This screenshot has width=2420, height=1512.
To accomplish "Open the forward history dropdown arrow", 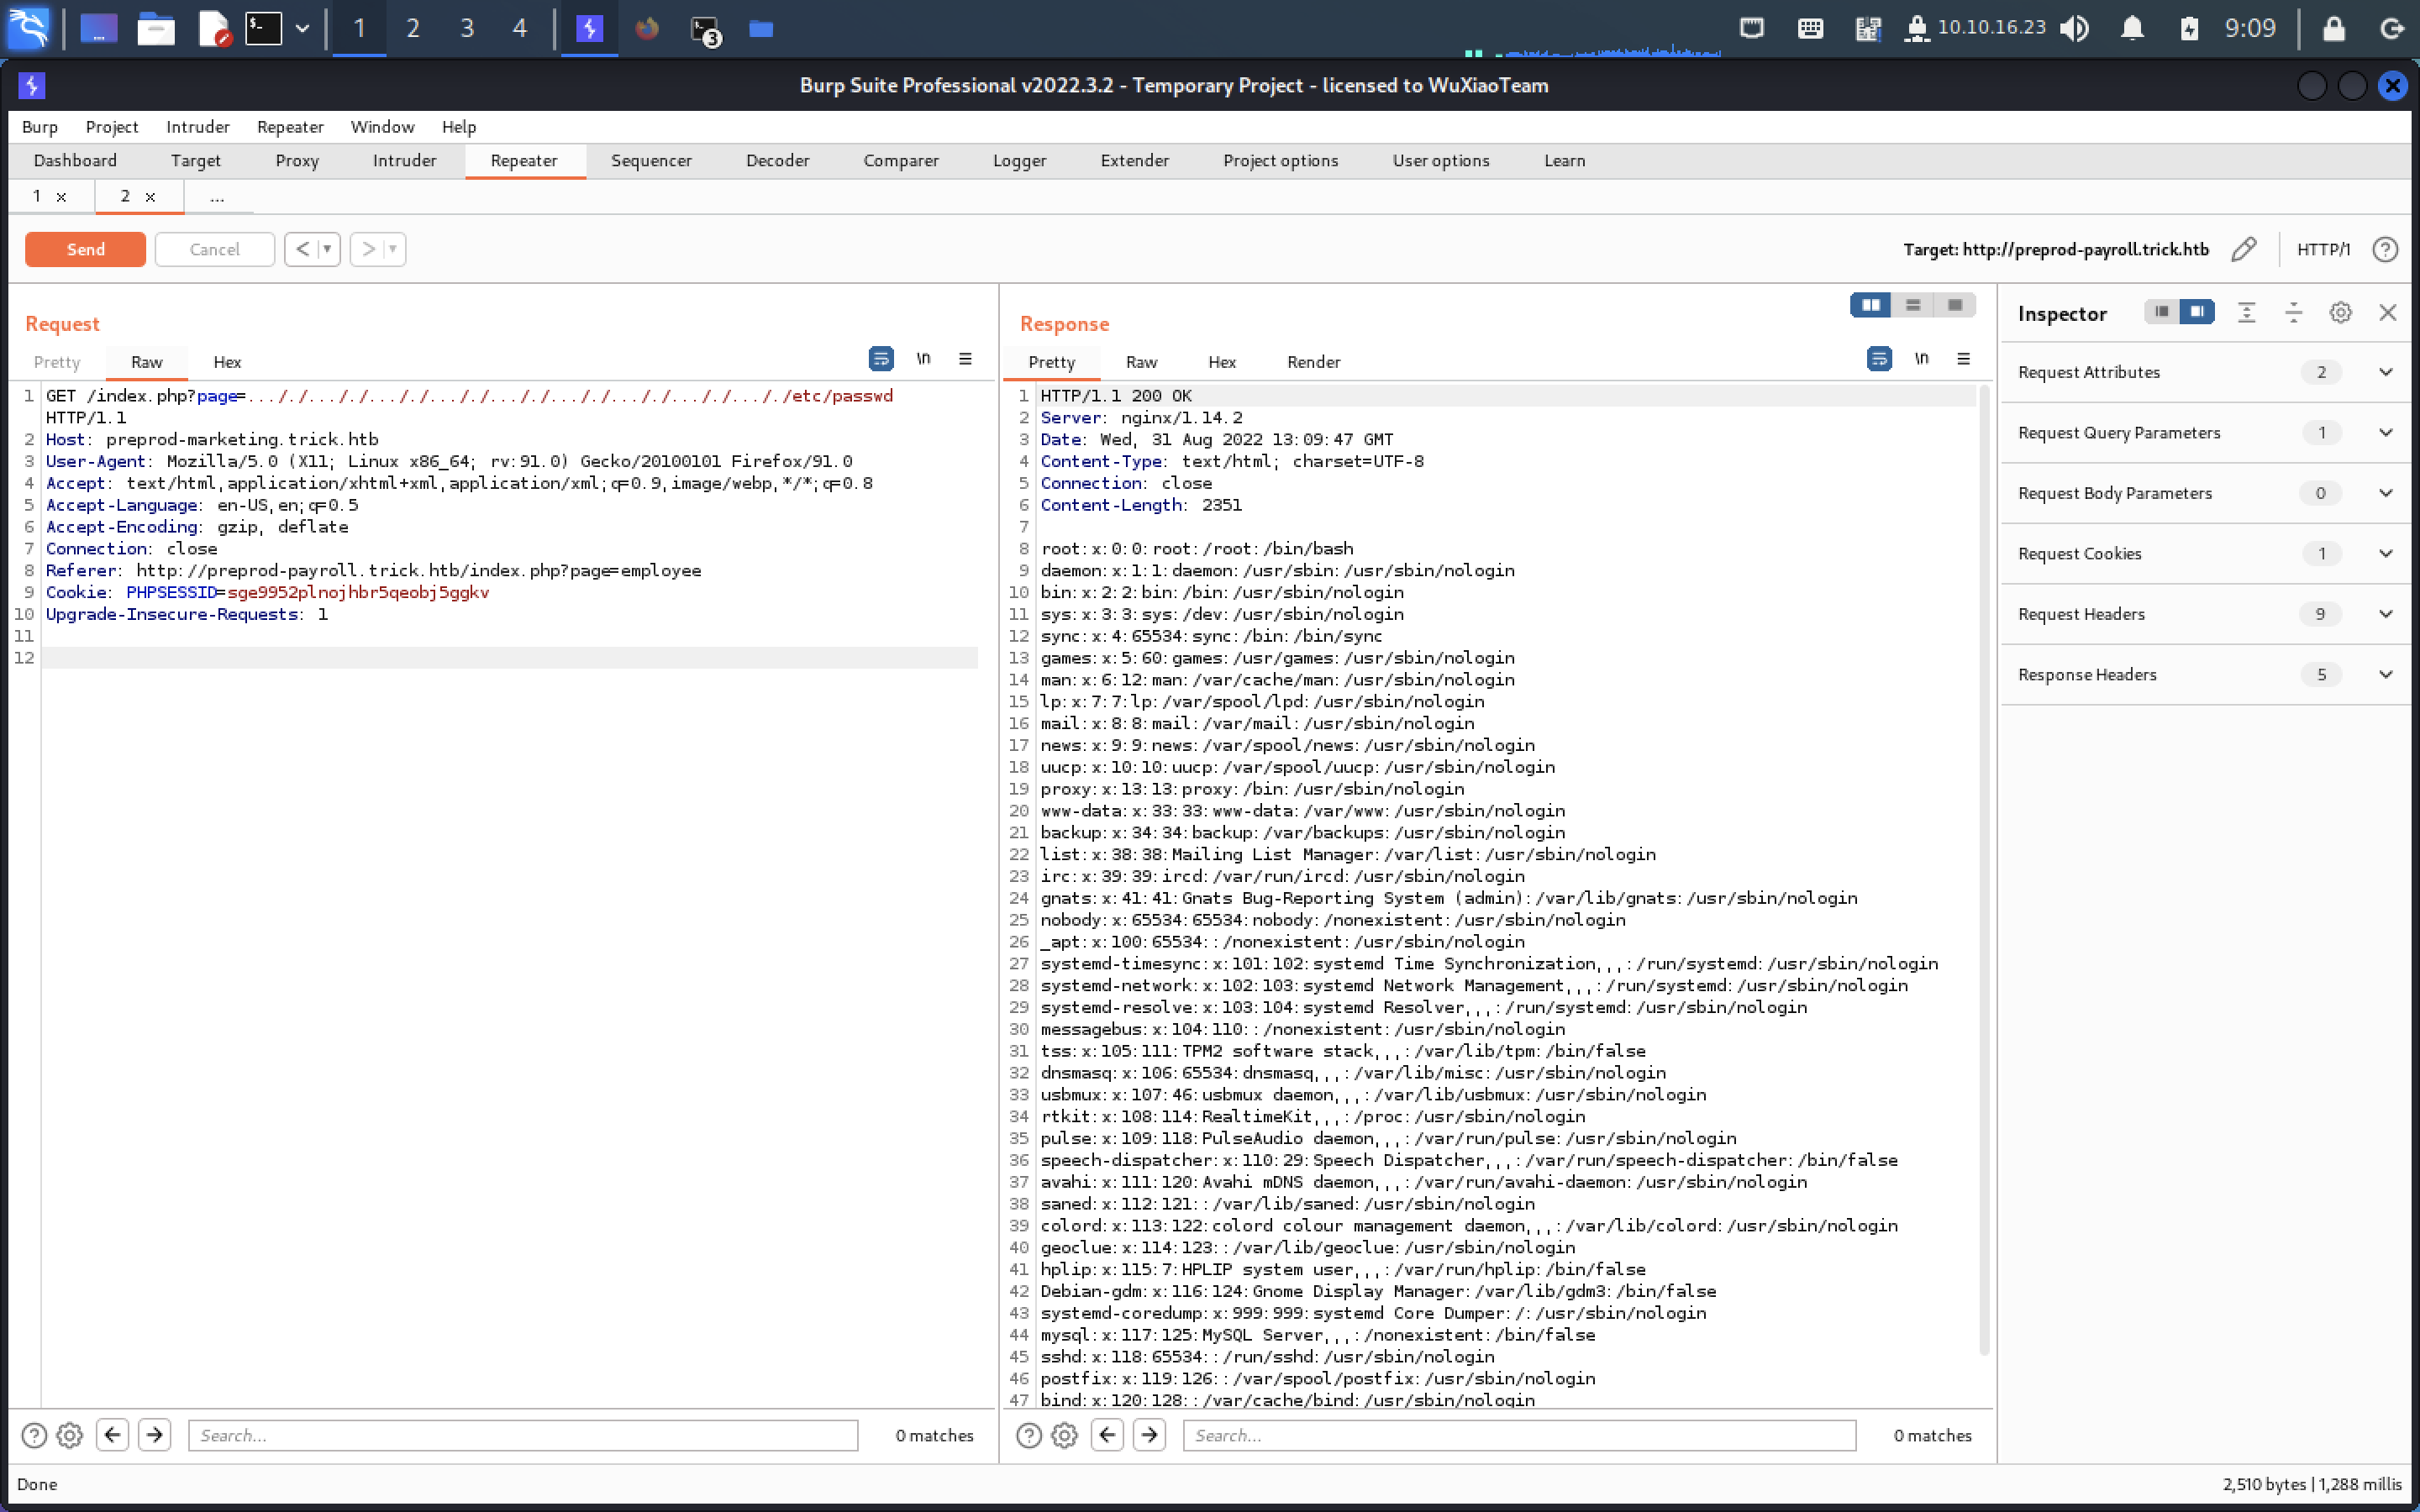I will coord(393,249).
